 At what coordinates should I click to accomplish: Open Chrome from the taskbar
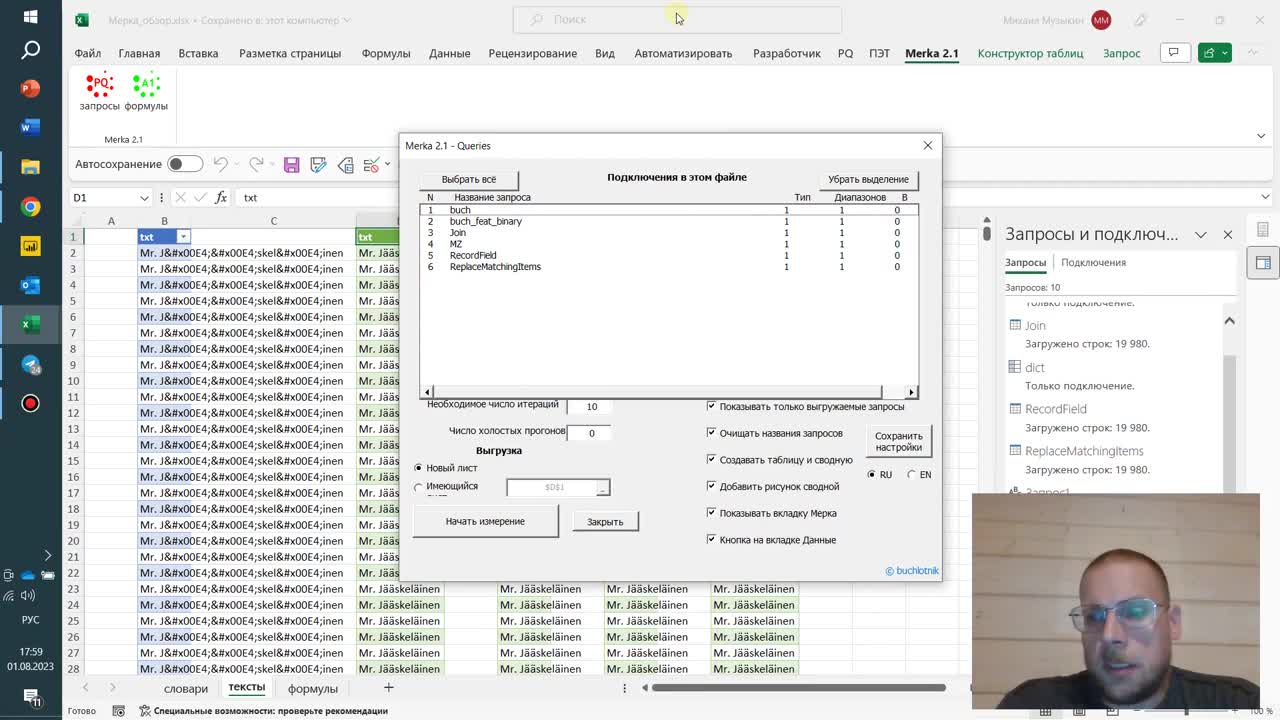tap(30, 207)
